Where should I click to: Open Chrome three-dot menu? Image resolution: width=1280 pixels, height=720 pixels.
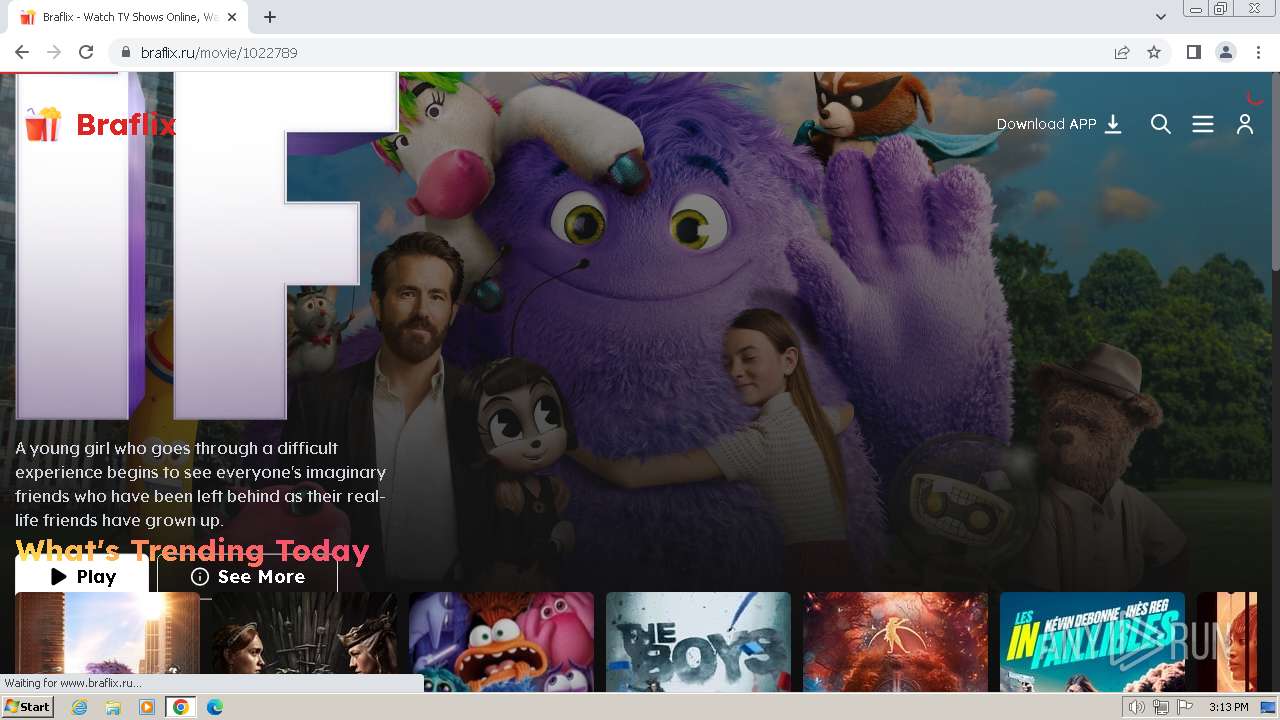pyautogui.click(x=1258, y=52)
